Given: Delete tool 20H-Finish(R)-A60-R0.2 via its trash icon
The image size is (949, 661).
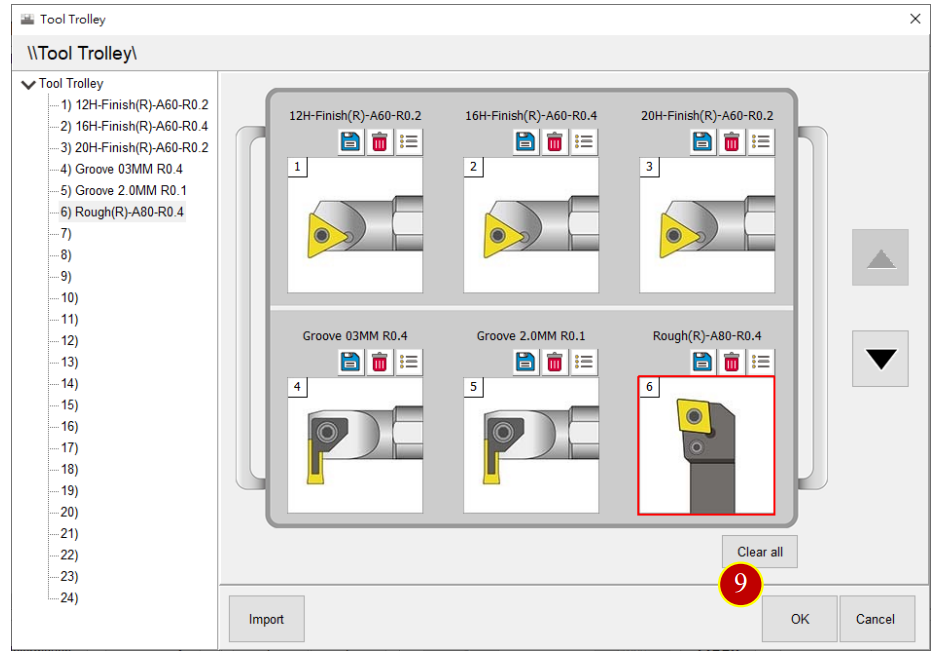Looking at the screenshot, I should 731,142.
